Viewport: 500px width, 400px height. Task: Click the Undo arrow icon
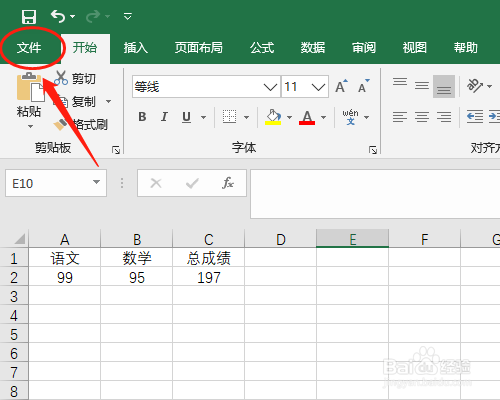point(58,16)
